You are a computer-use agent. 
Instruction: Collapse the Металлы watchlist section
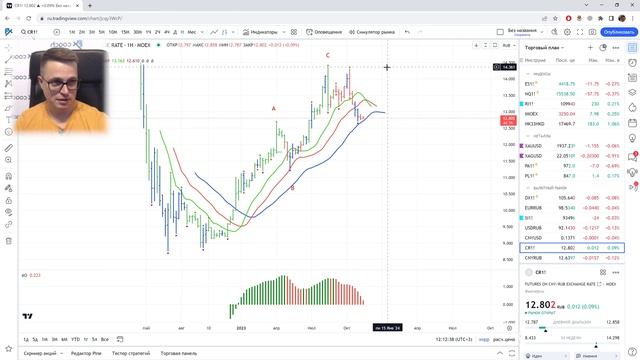[x=528, y=136]
